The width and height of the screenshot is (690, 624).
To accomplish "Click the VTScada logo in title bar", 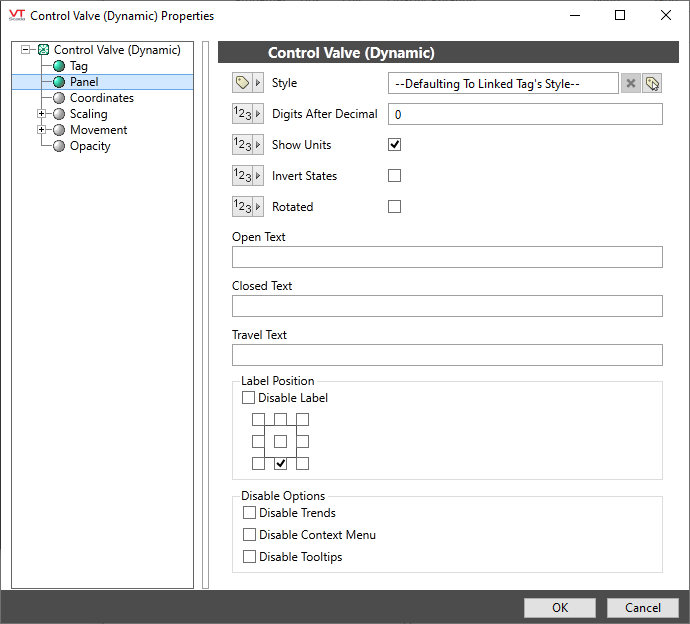I will pyautogui.click(x=17, y=15).
